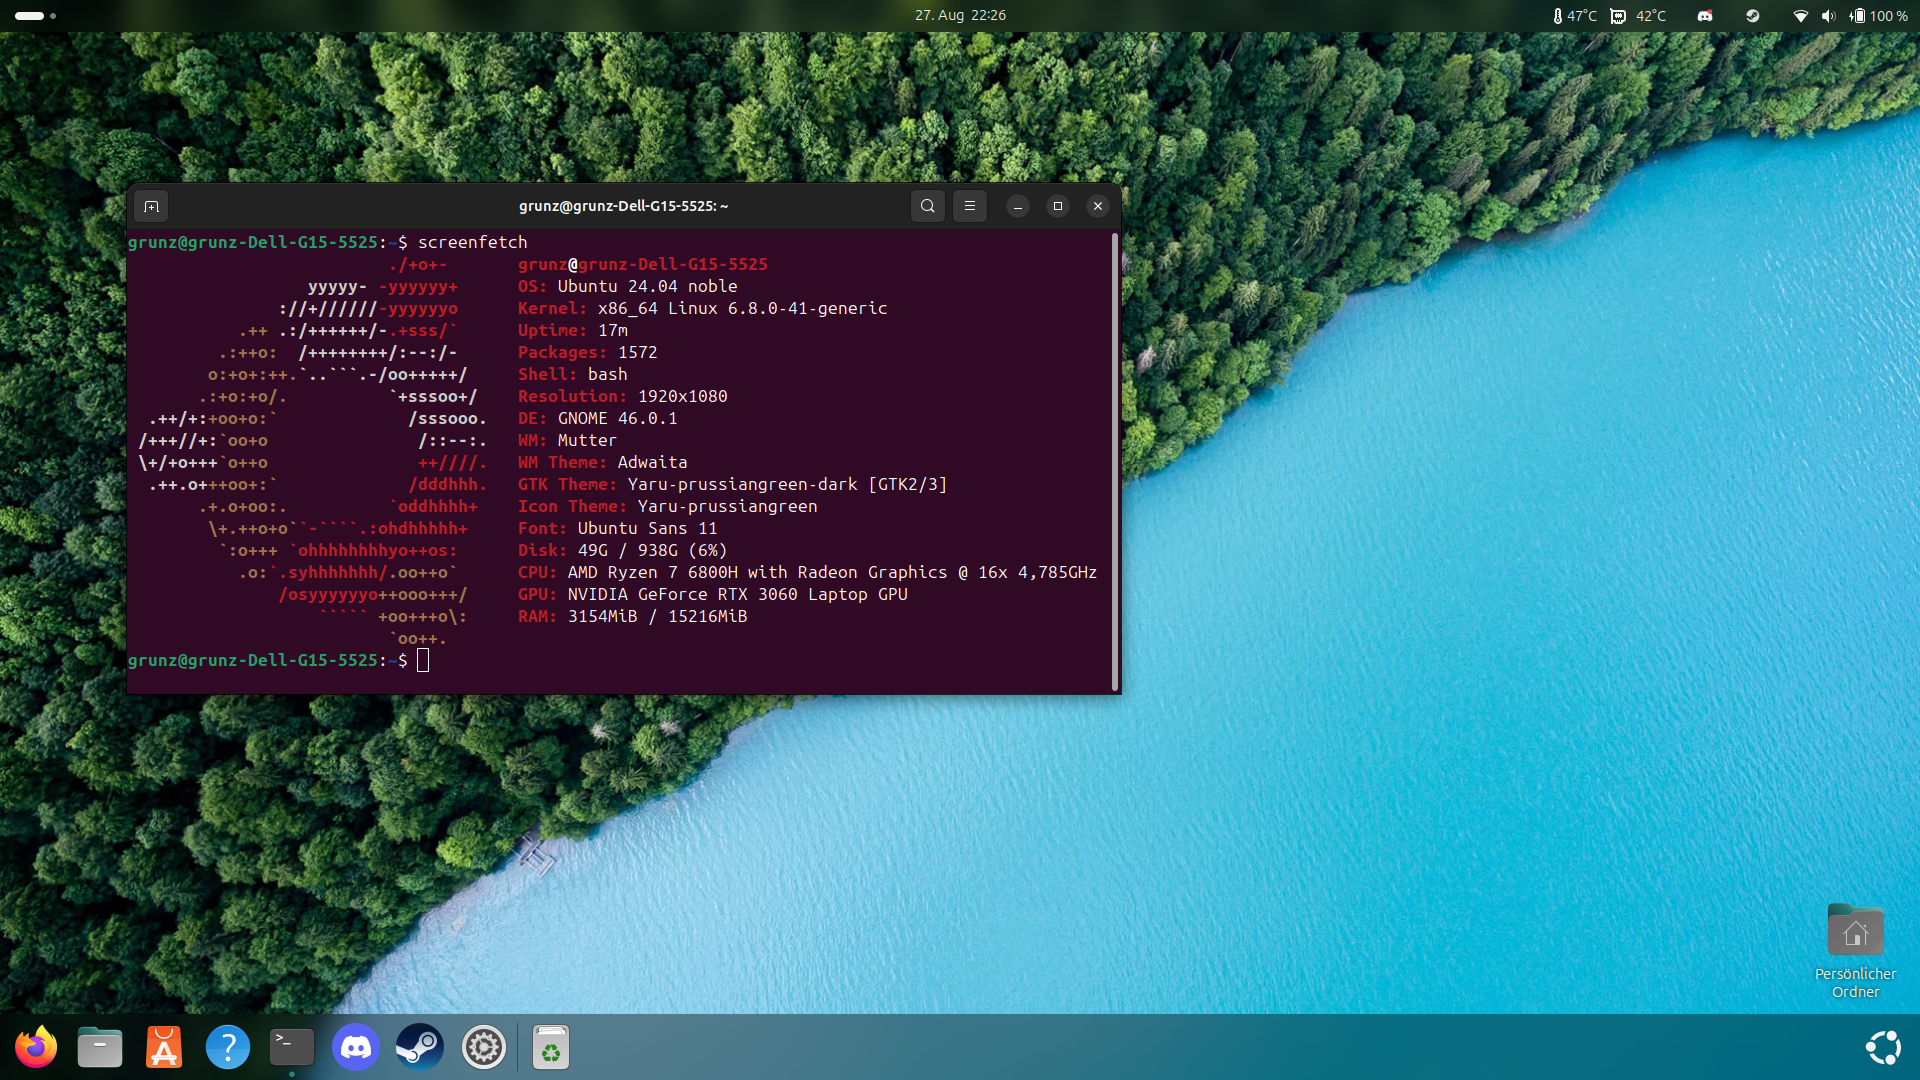Open a new terminal tab
The image size is (1920, 1080).
[x=151, y=207]
